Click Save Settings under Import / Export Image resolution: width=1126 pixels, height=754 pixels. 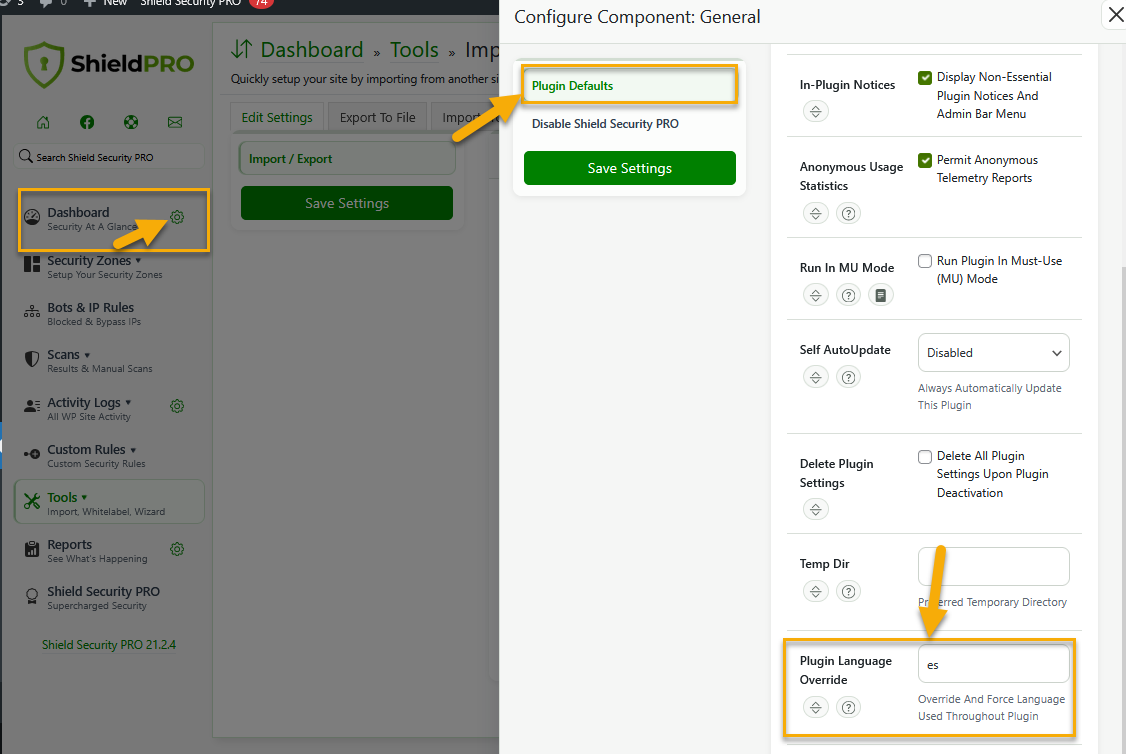pyautogui.click(x=347, y=203)
